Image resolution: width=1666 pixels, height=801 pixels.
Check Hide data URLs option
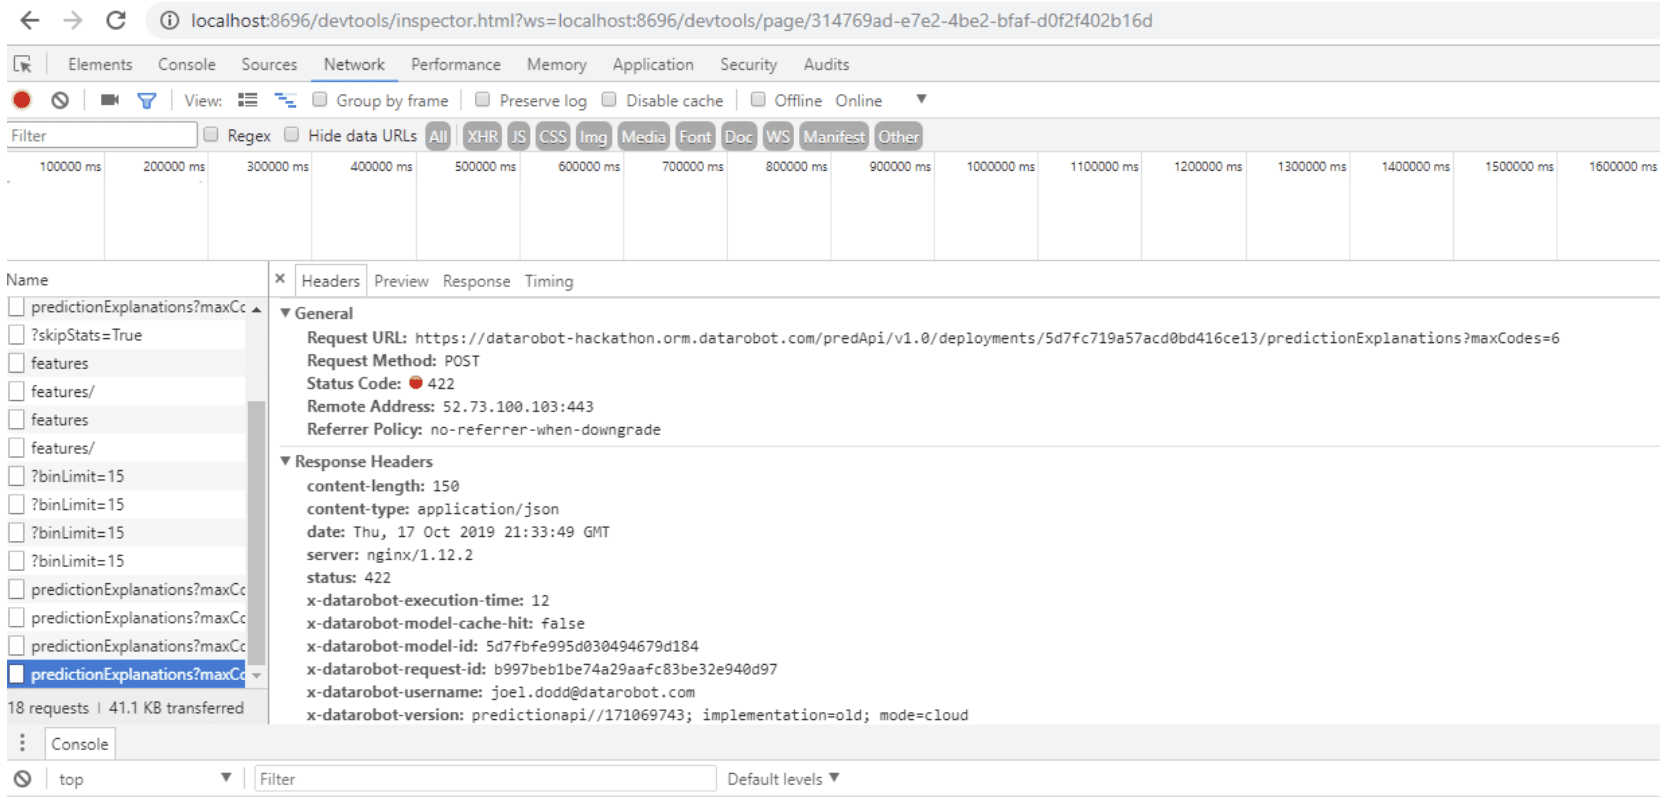tap(292, 134)
